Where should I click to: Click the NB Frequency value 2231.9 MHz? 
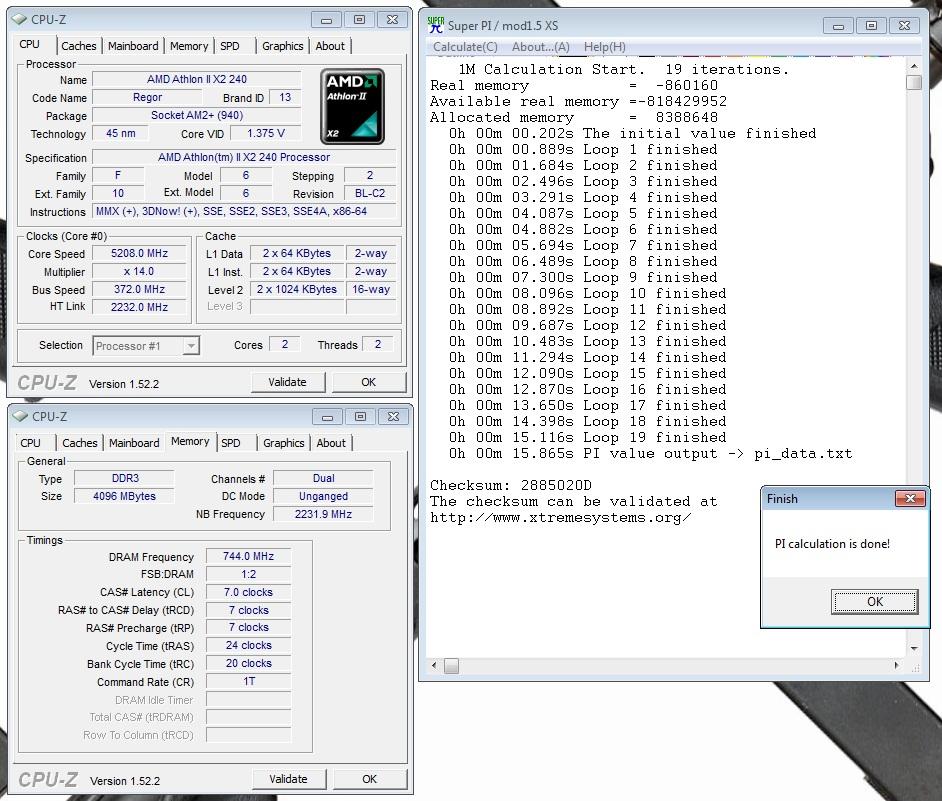(323, 514)
